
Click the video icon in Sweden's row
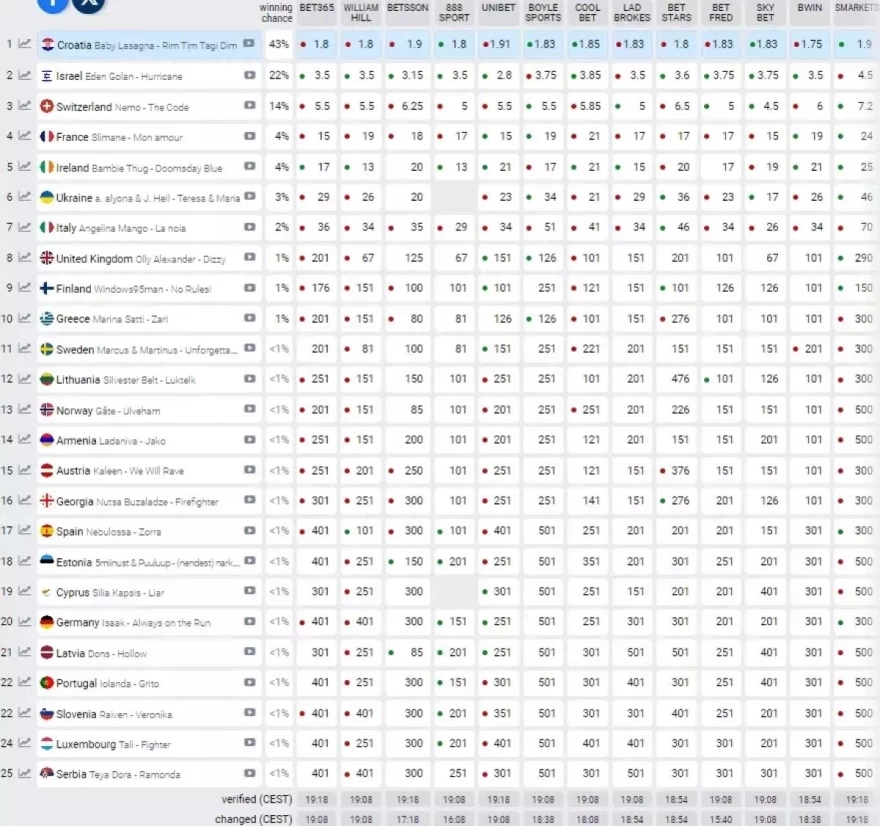(x=249, y=350)
